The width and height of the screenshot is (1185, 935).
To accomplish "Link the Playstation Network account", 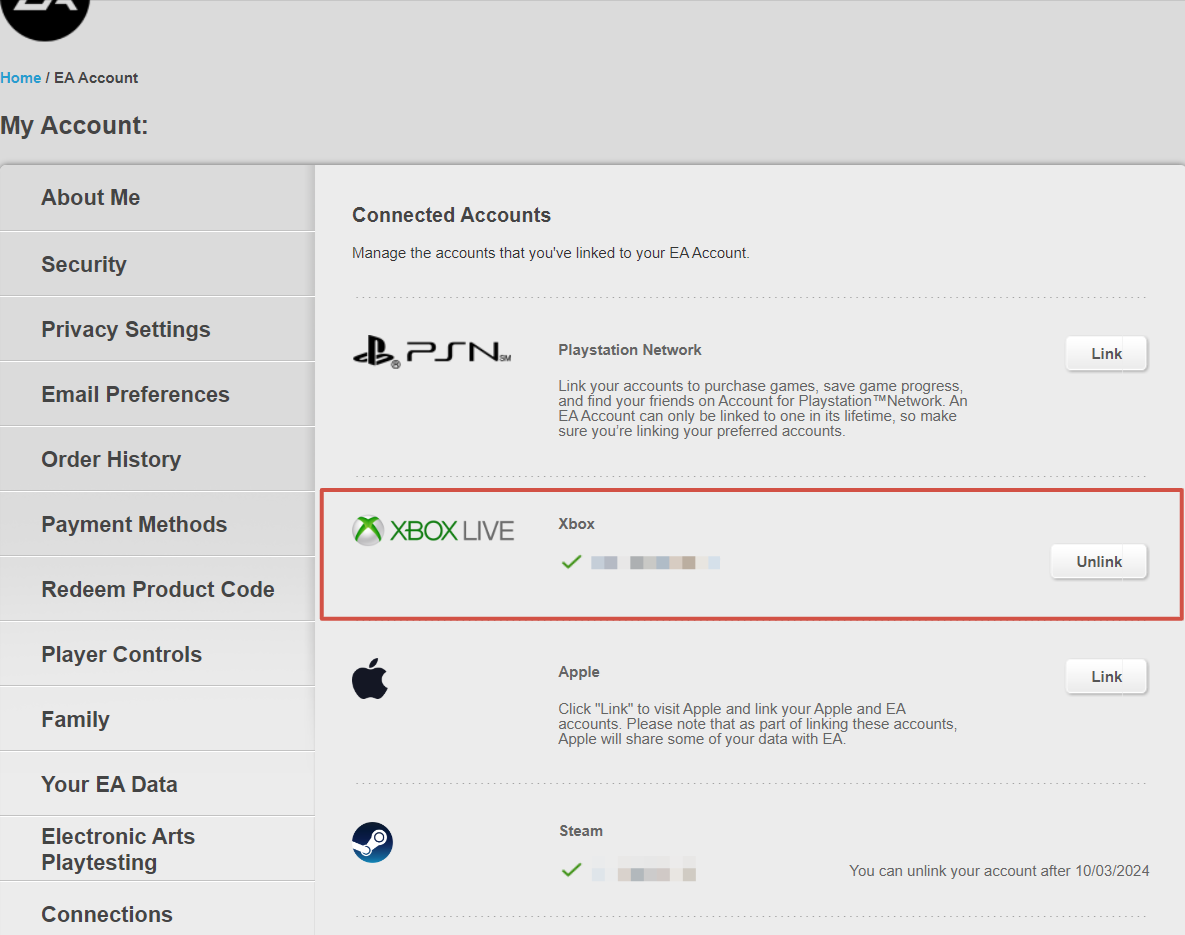I will [x=1106, y=354].
